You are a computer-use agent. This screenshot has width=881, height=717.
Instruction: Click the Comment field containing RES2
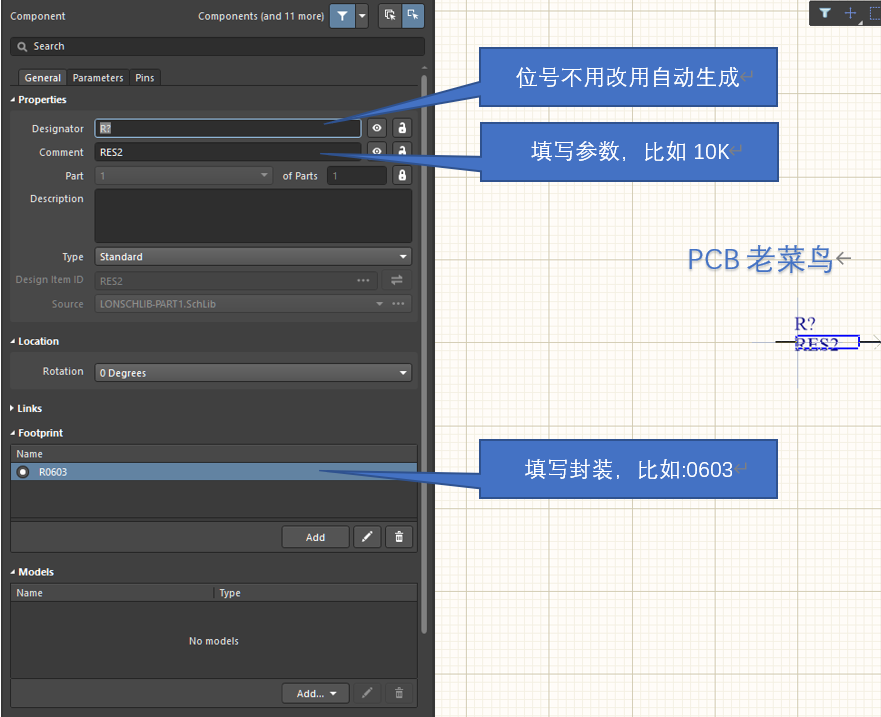pyautogui.click(x=227, y=152)
